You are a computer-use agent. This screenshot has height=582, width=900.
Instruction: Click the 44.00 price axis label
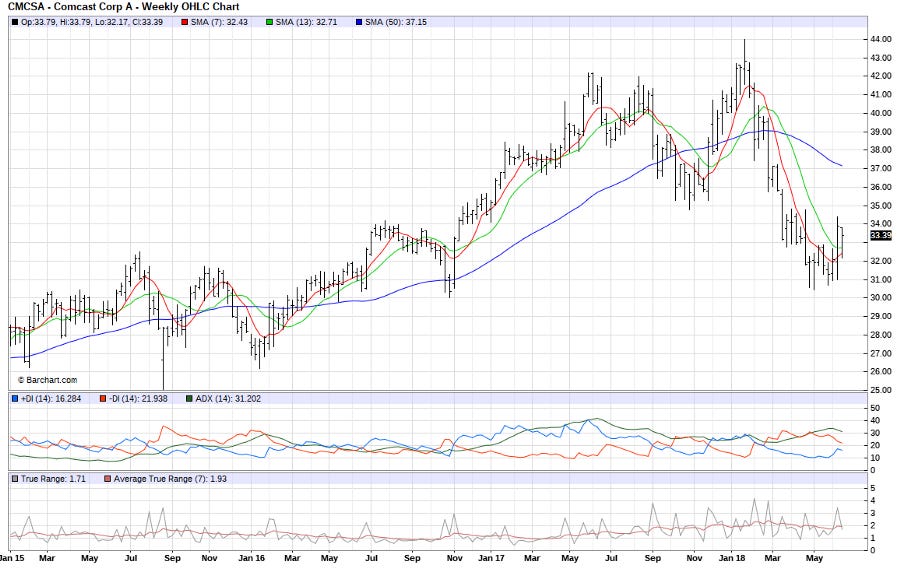(880, 39)
